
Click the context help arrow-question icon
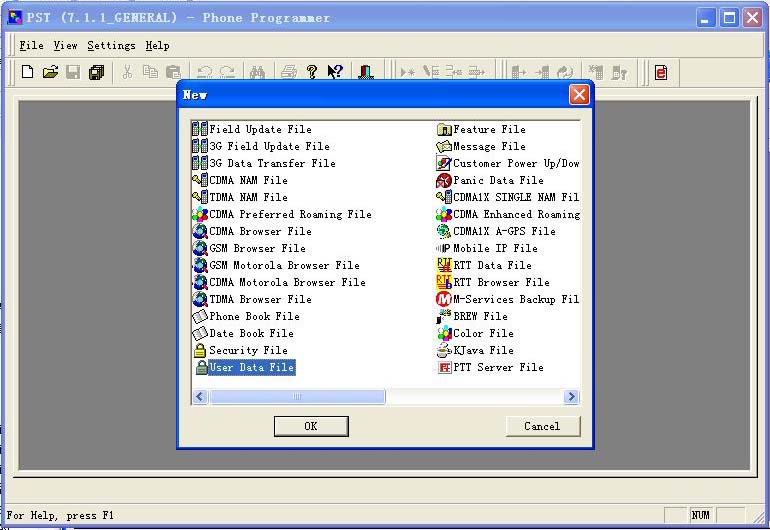(335, 72)
